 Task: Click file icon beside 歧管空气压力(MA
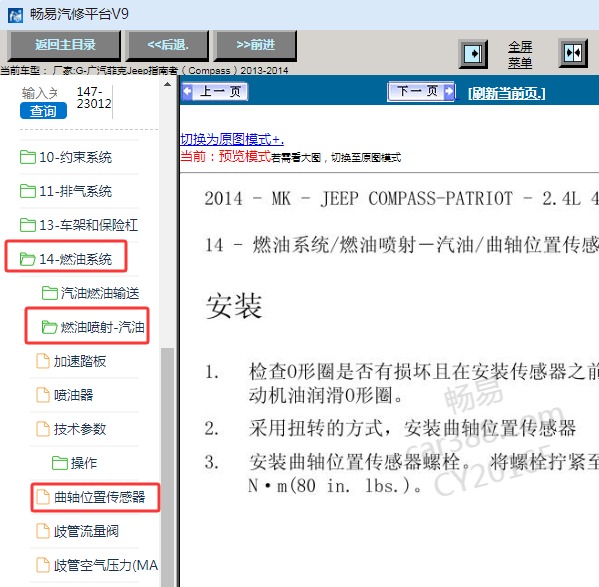tap(43, 565)
